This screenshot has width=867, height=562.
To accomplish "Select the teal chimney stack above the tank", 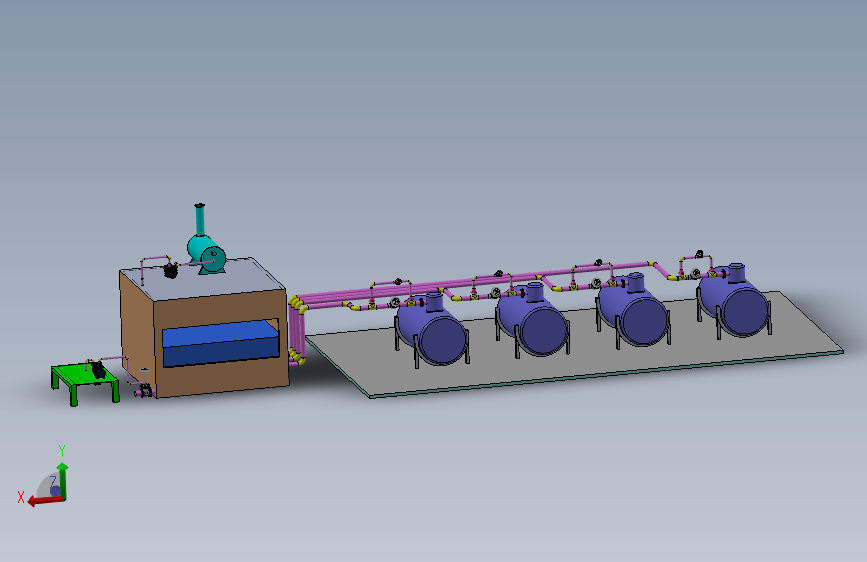I will pos(200,220).
